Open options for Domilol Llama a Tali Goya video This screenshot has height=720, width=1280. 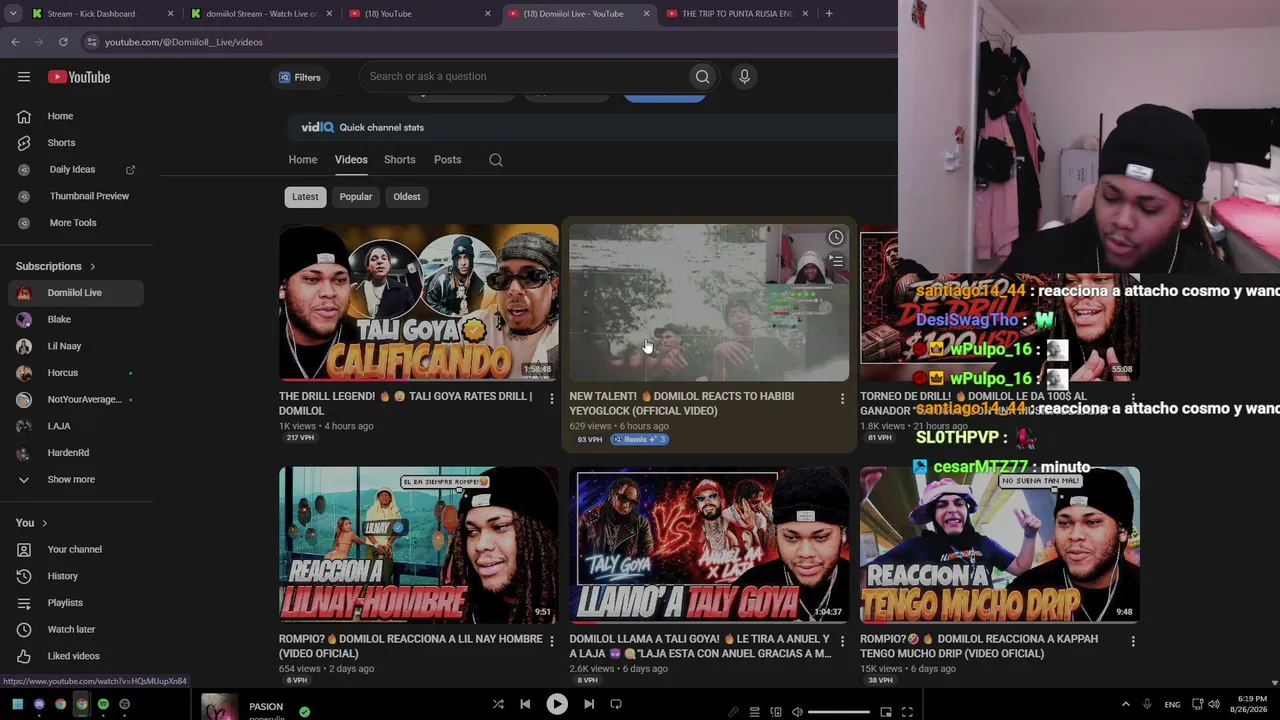[x=842, y=641]
